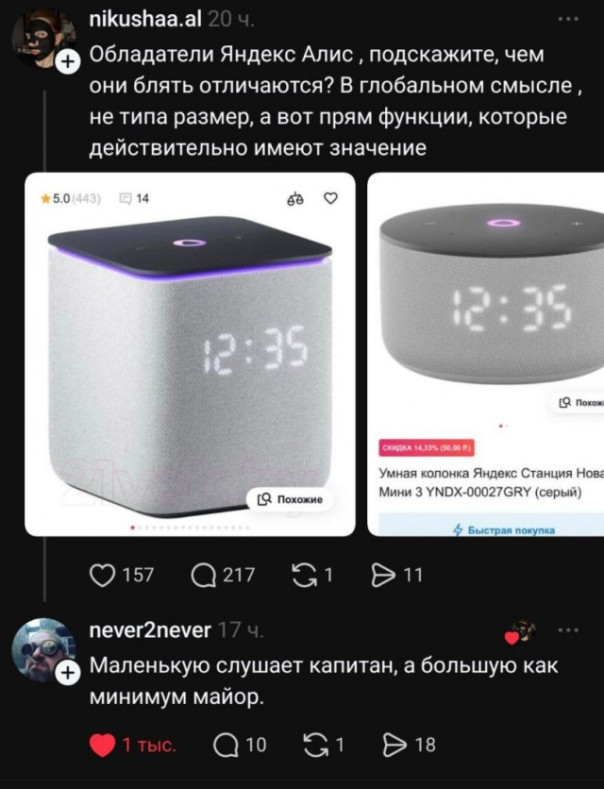Unlike never2never's reply red heart
The width and height of the screenshot is (604, 789).
point(102,745)
